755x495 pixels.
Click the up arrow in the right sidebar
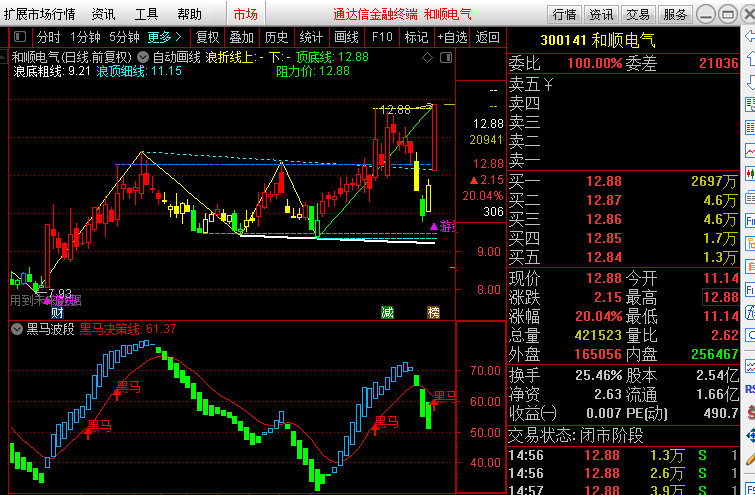click(x=750, y=59)
